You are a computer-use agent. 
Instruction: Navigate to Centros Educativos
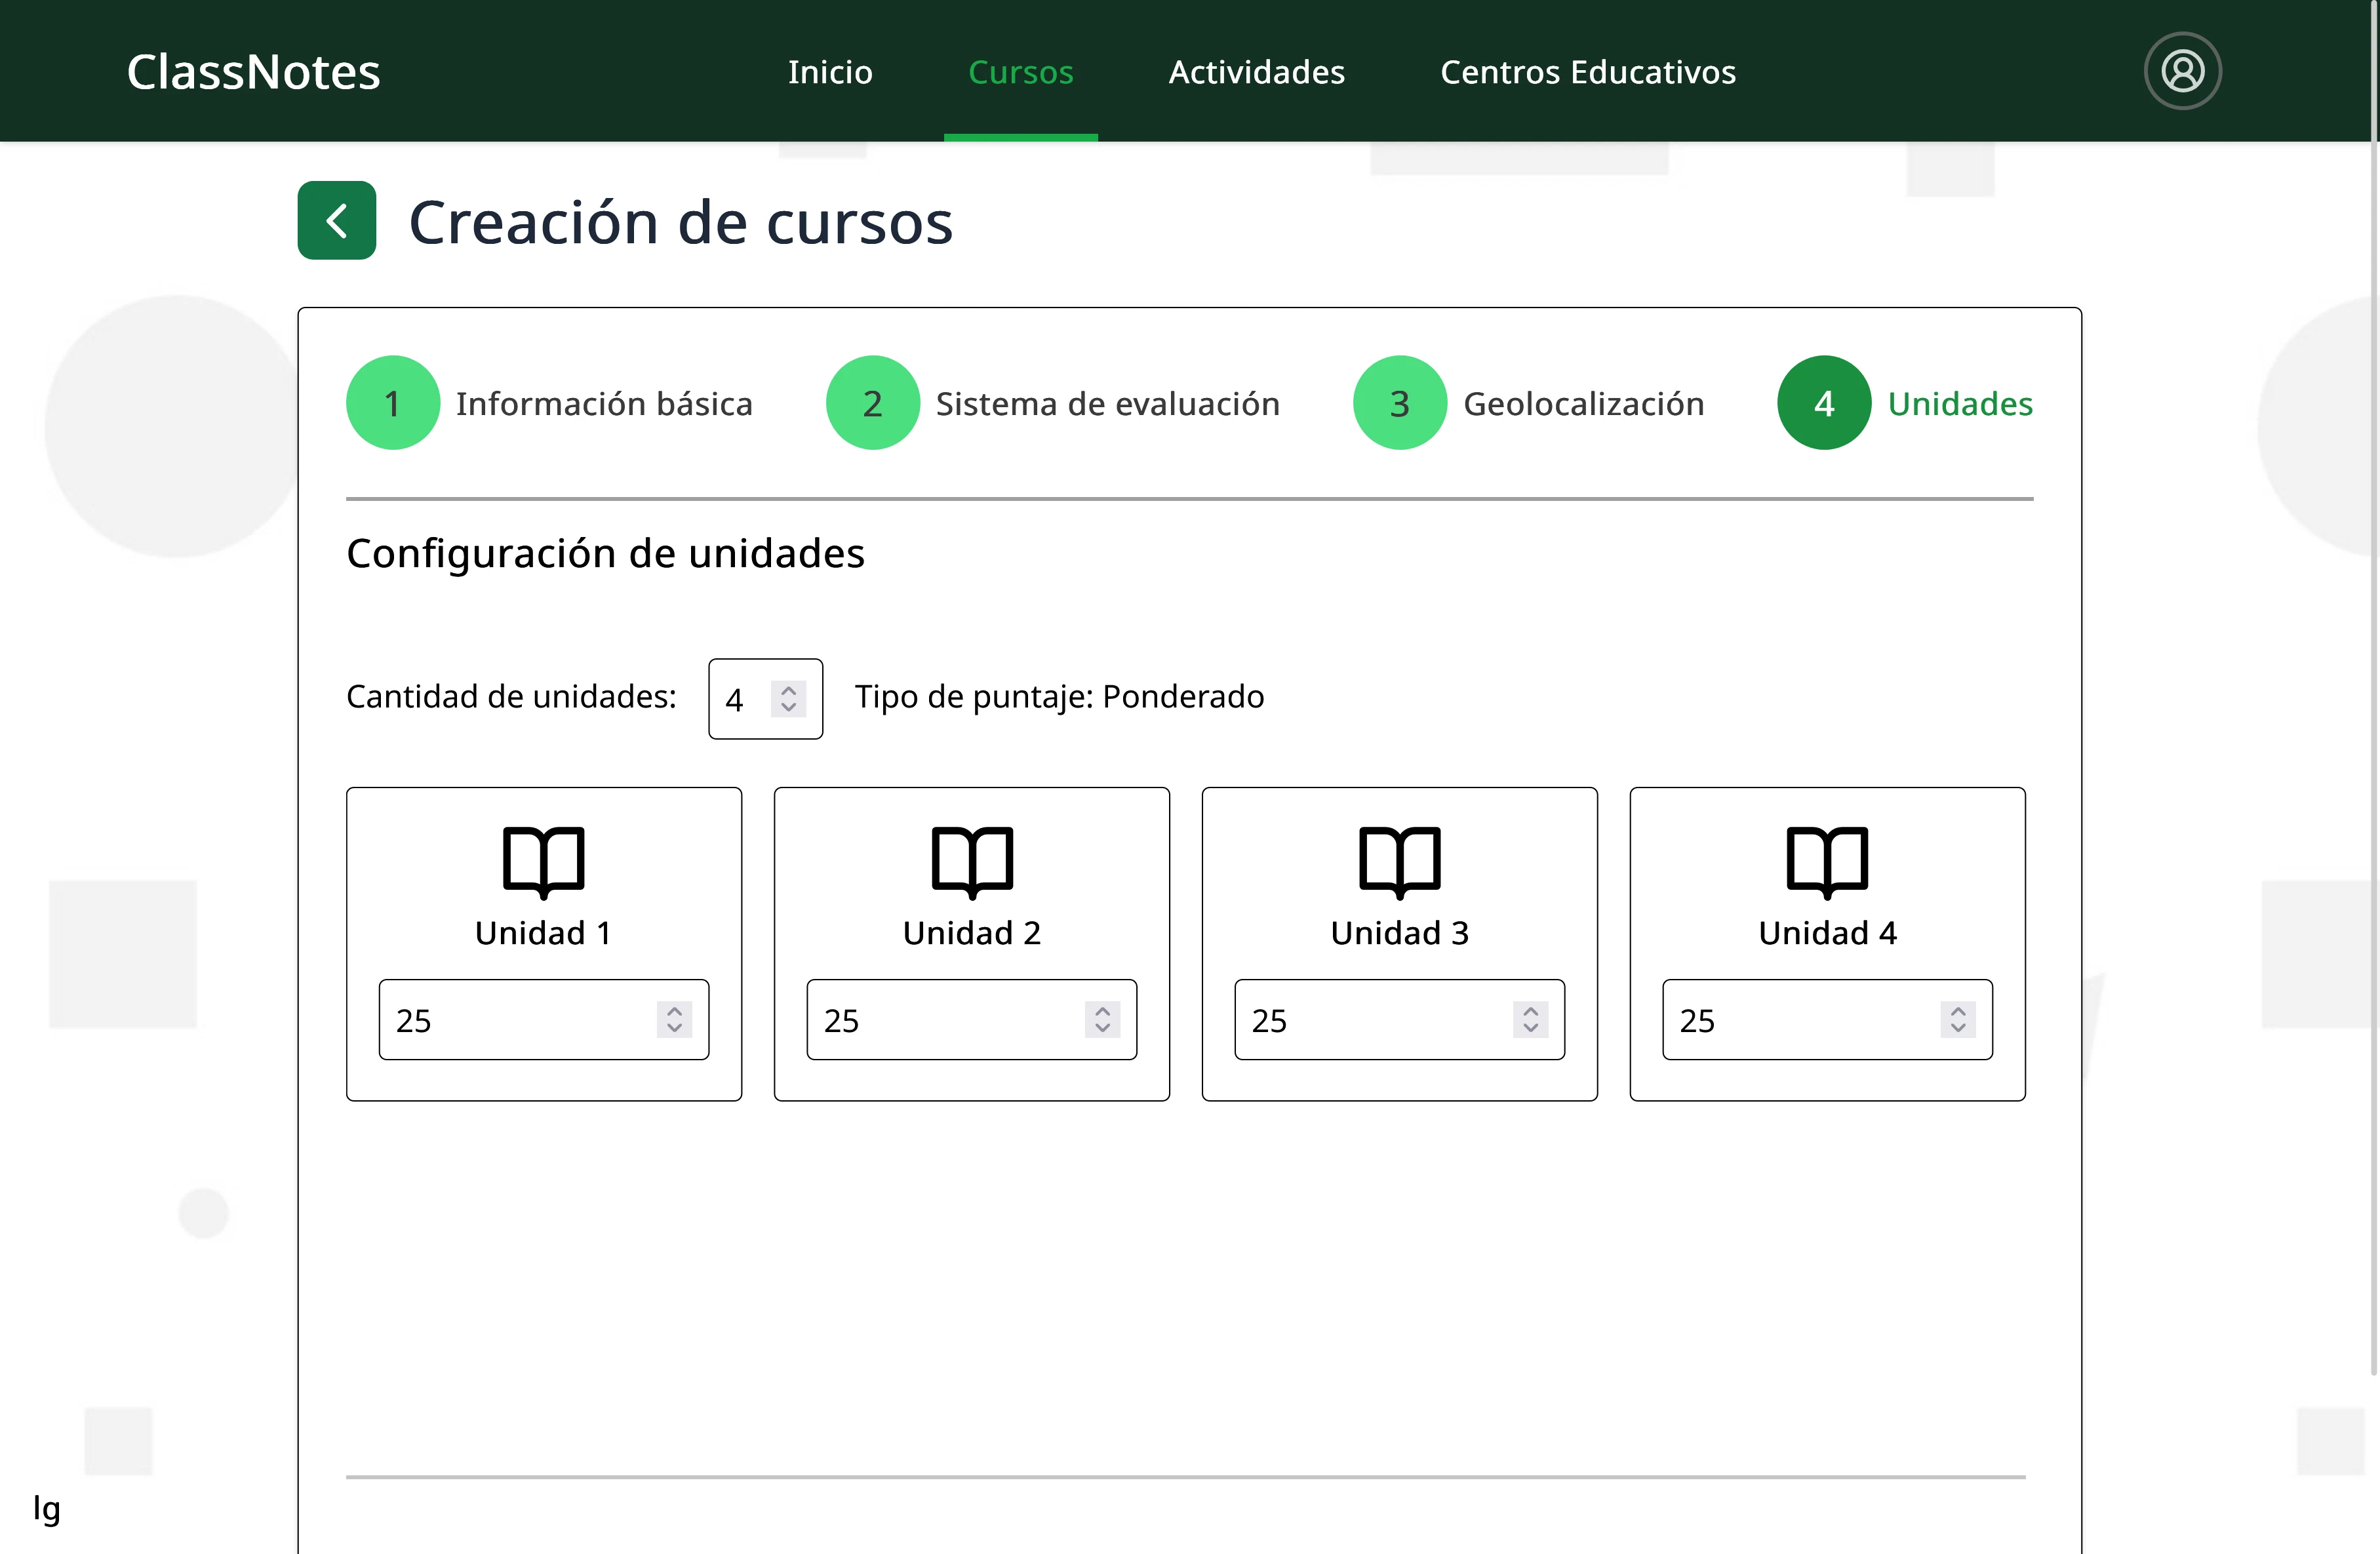point(1587,71)
